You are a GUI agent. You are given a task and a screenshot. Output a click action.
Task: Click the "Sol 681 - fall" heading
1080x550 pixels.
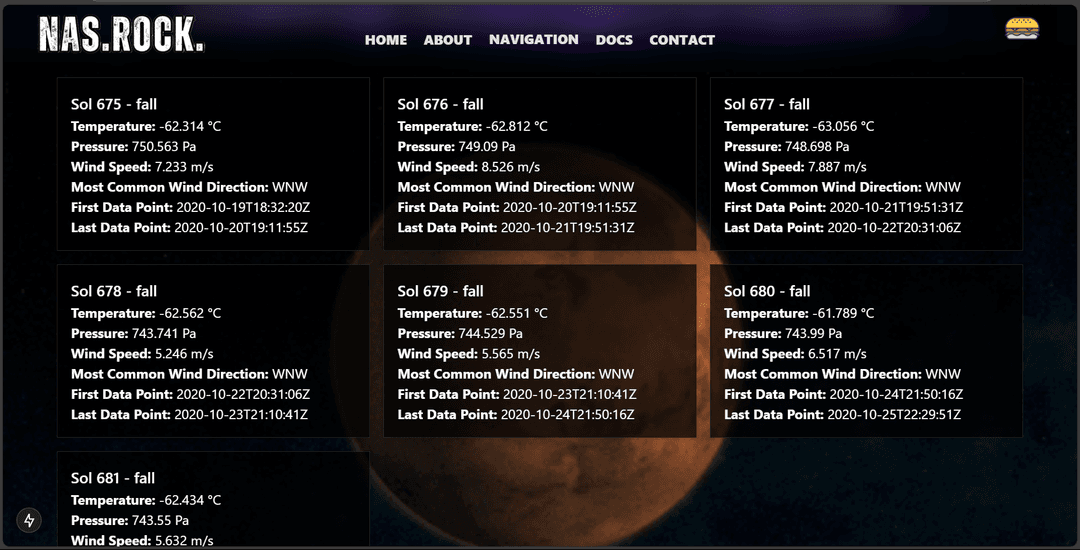114,478
